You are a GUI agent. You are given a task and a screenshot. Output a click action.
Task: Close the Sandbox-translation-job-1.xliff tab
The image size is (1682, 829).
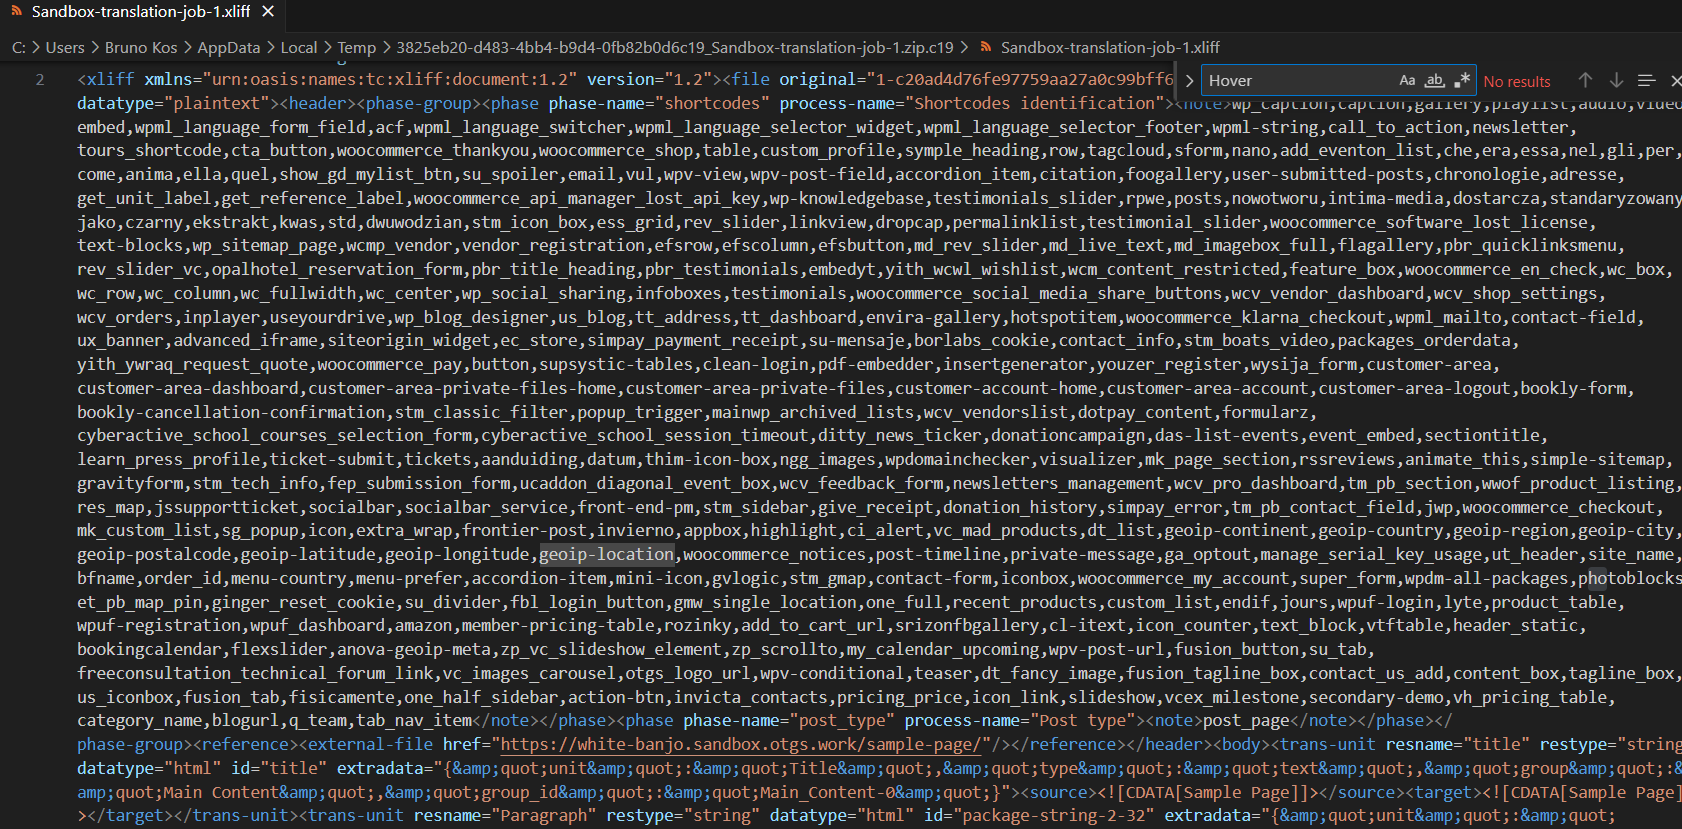[x=268, y=11]
